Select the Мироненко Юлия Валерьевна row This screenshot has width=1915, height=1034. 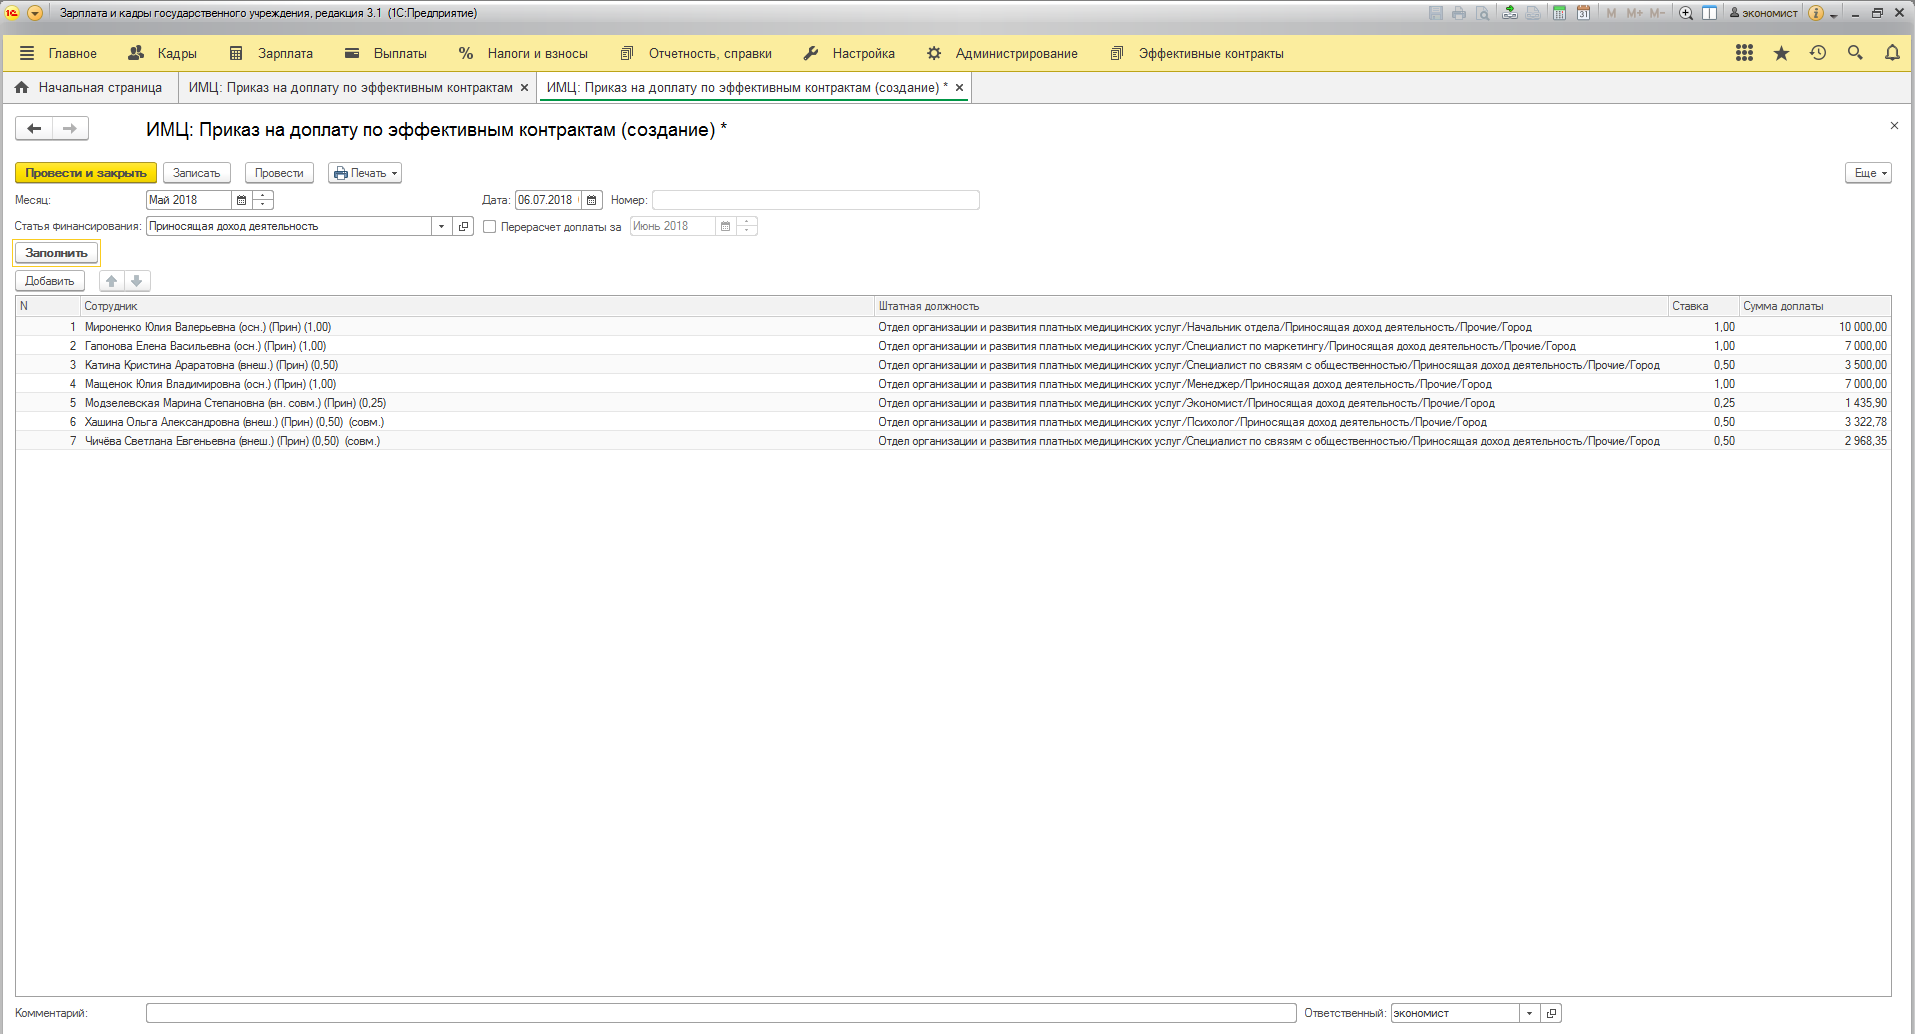coord(207,327)
